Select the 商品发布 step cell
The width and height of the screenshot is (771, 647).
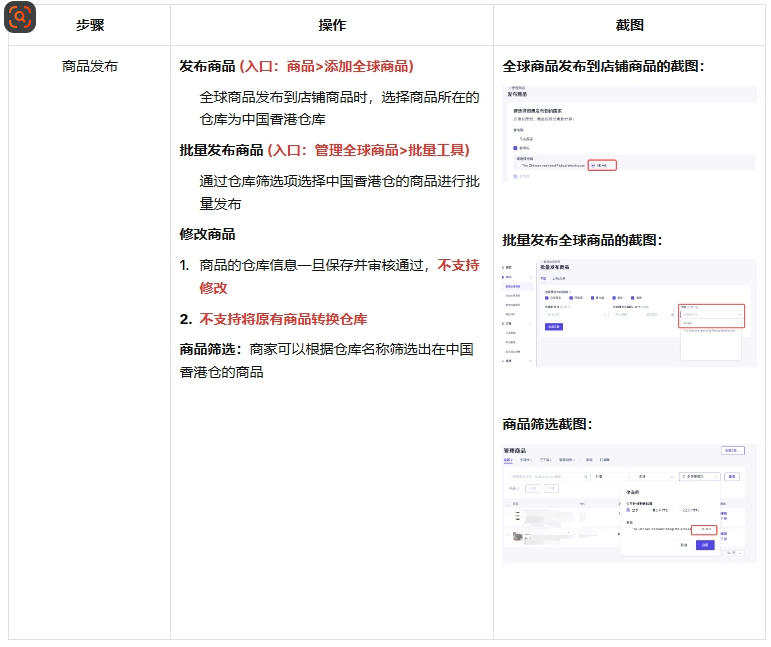pos(90,66)
